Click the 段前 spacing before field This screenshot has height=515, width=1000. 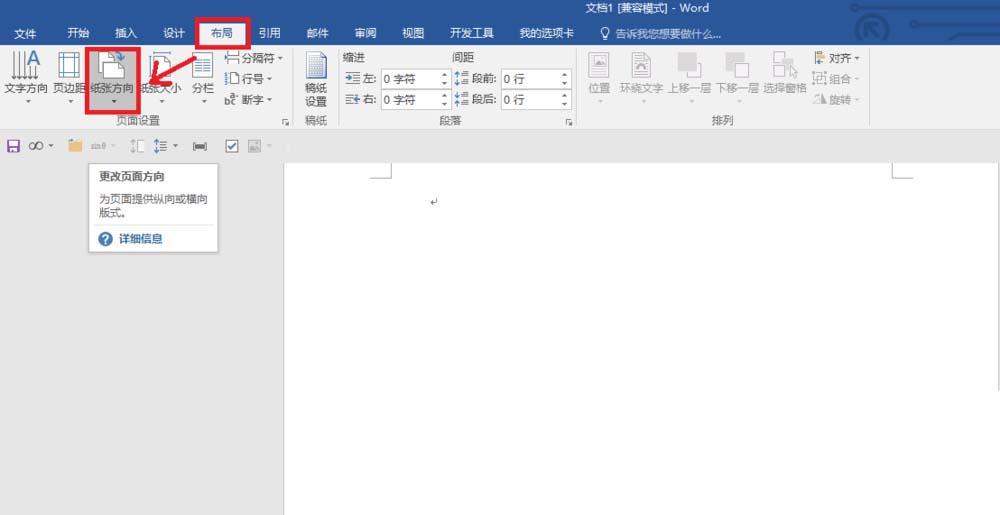click(530, 79)
